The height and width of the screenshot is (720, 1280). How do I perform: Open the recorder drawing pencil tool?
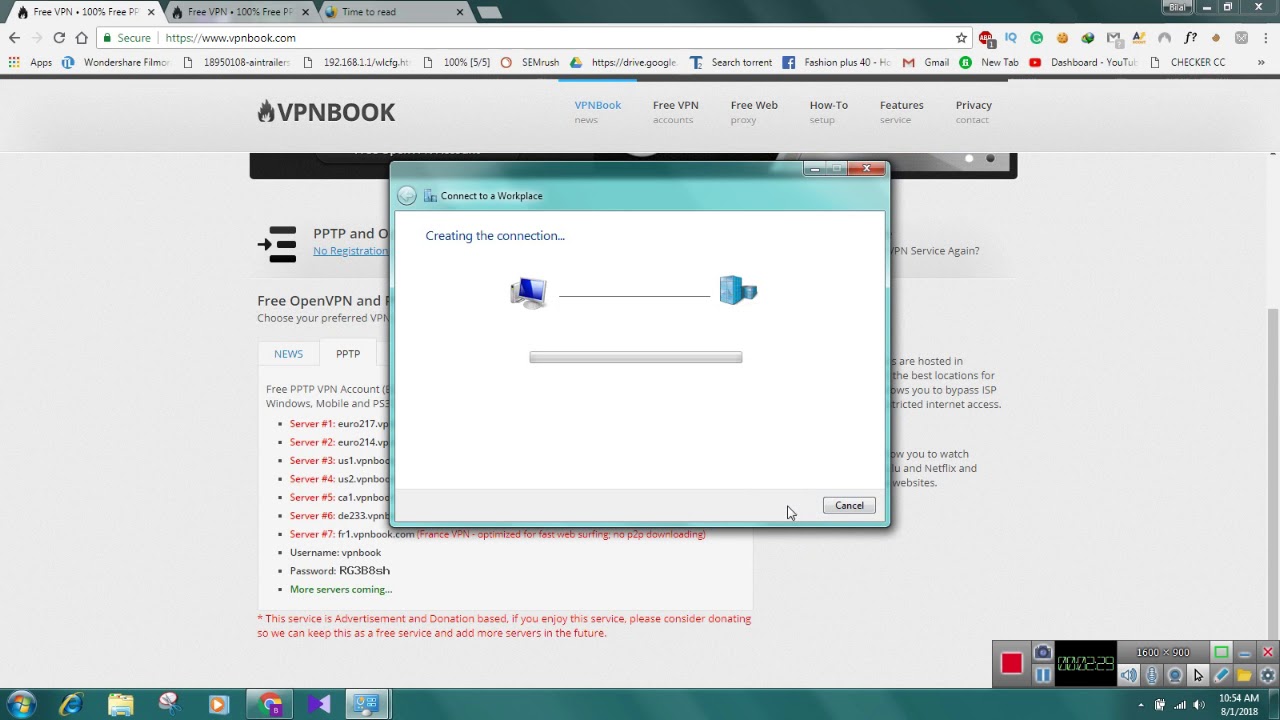tap(1221, 675)
